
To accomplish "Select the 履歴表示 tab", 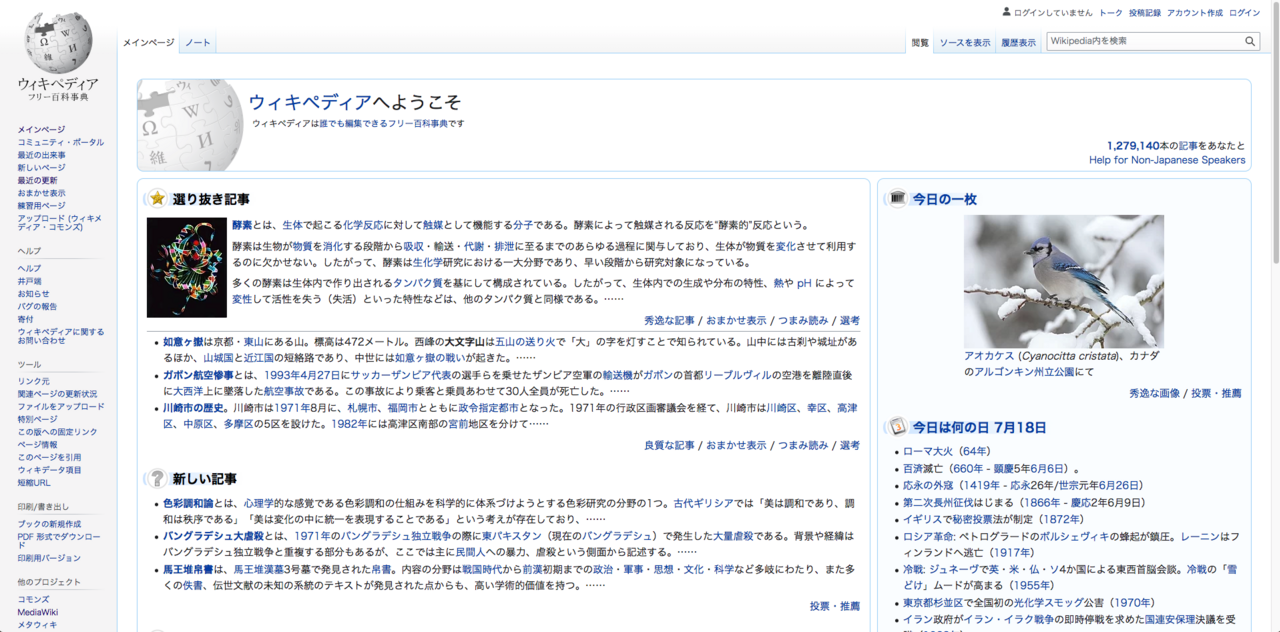I will click(1018, 43).
